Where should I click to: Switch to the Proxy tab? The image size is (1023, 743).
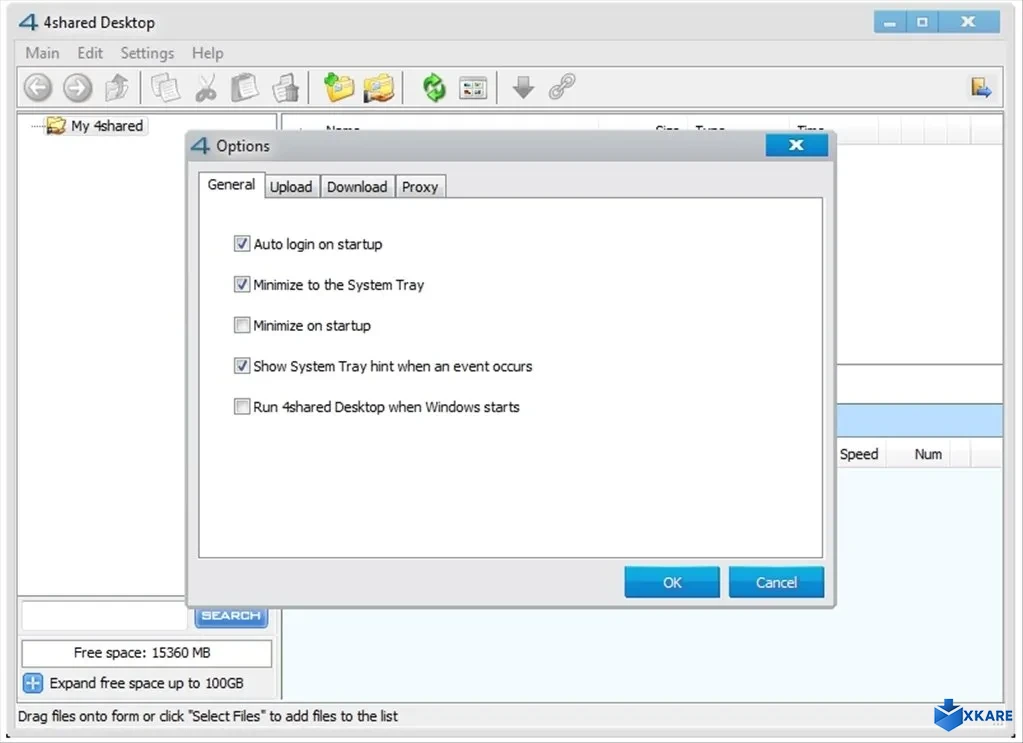(x=420, y=187)
